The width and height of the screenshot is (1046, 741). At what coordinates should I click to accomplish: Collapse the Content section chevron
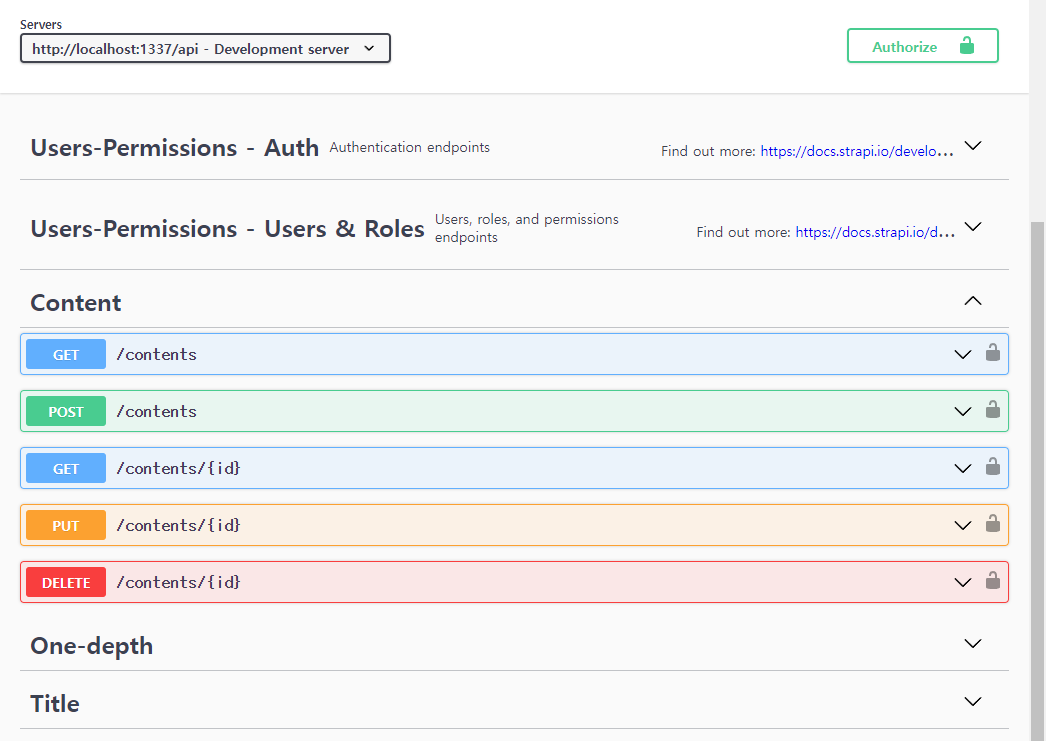point(973,301)
